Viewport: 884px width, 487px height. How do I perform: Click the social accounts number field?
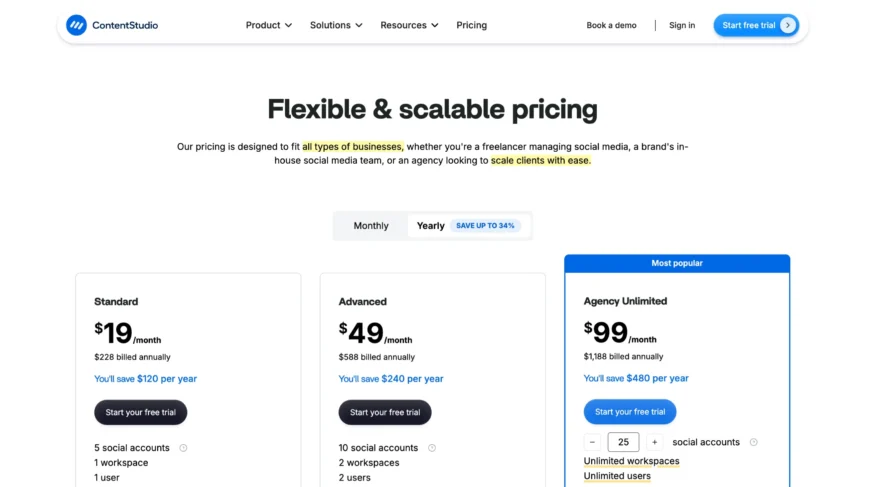(623, 442)
